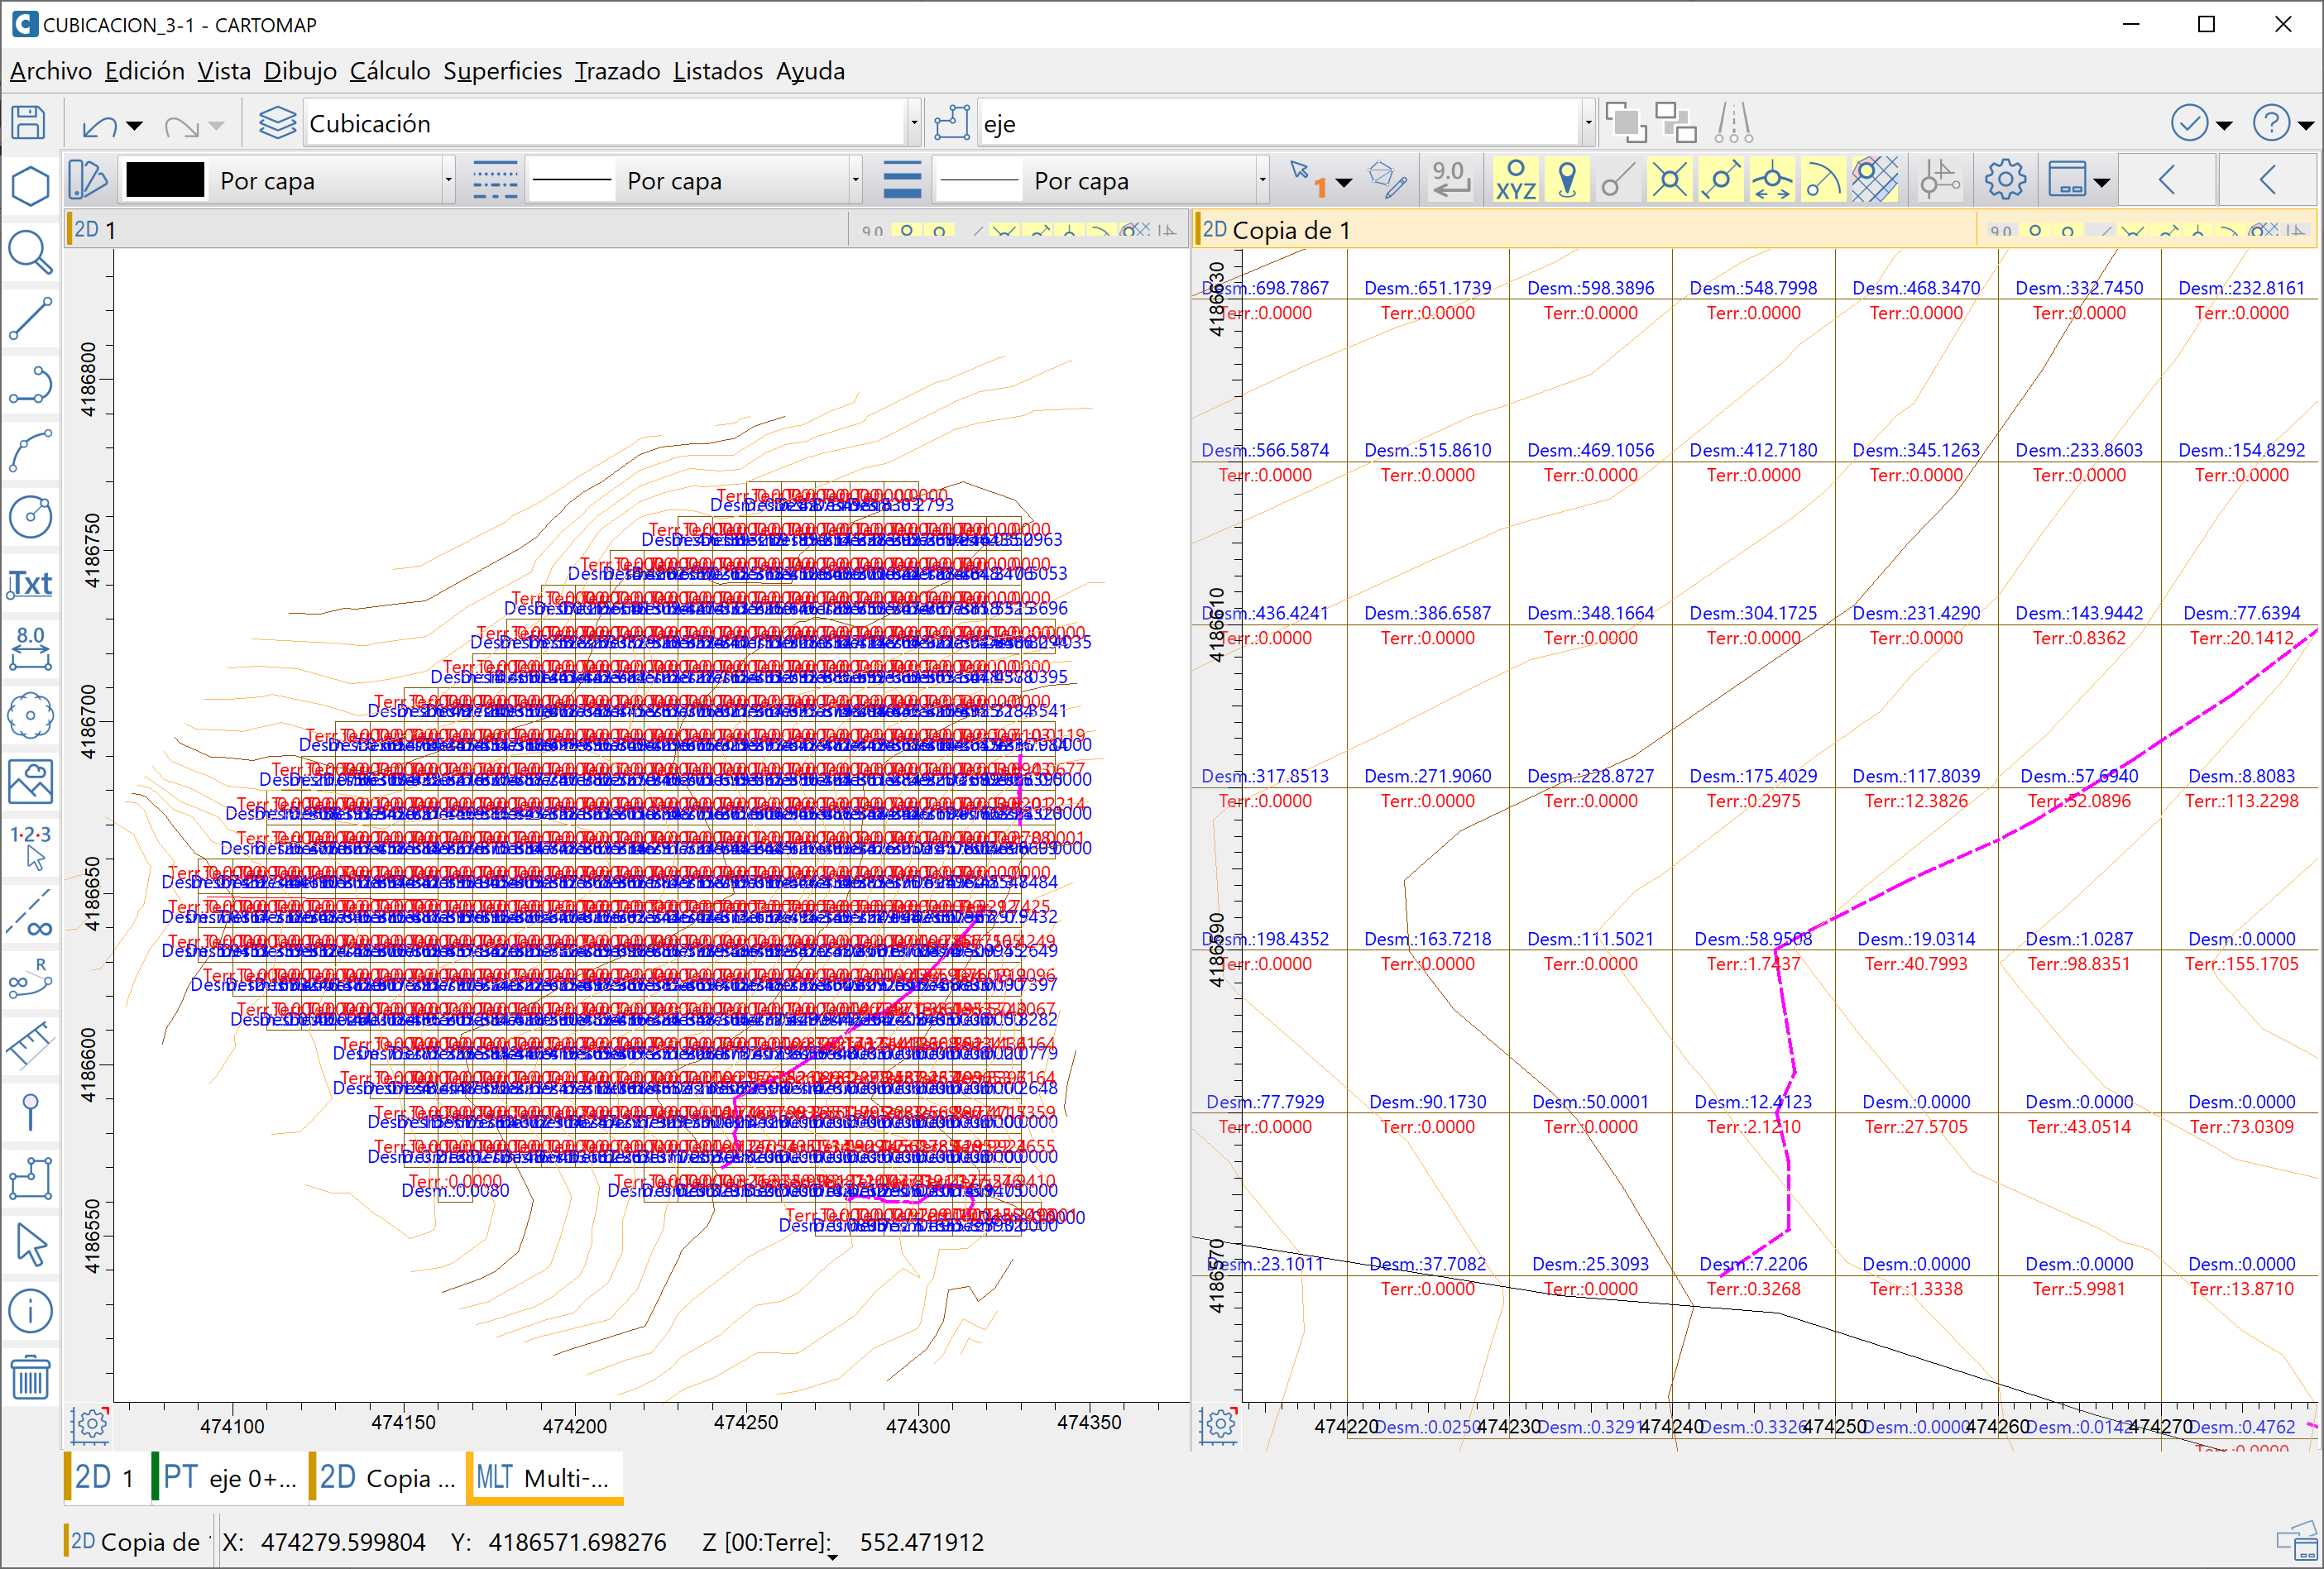The width and height of the screenshot is (2324, 1569).
Task: Click the save disk icon
Action: pyautogui.click(x=28, y=123)
